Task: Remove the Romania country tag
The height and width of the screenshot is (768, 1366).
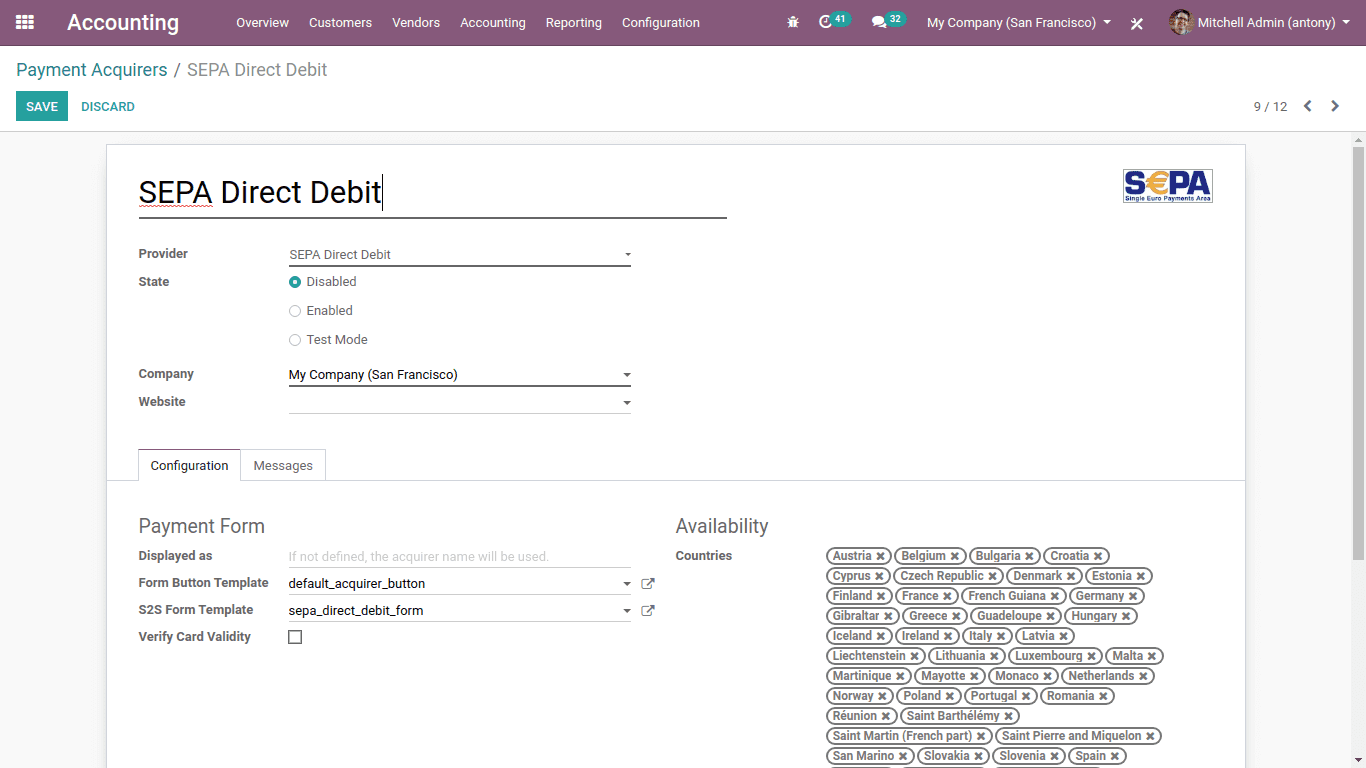Action: (1103, 696)
